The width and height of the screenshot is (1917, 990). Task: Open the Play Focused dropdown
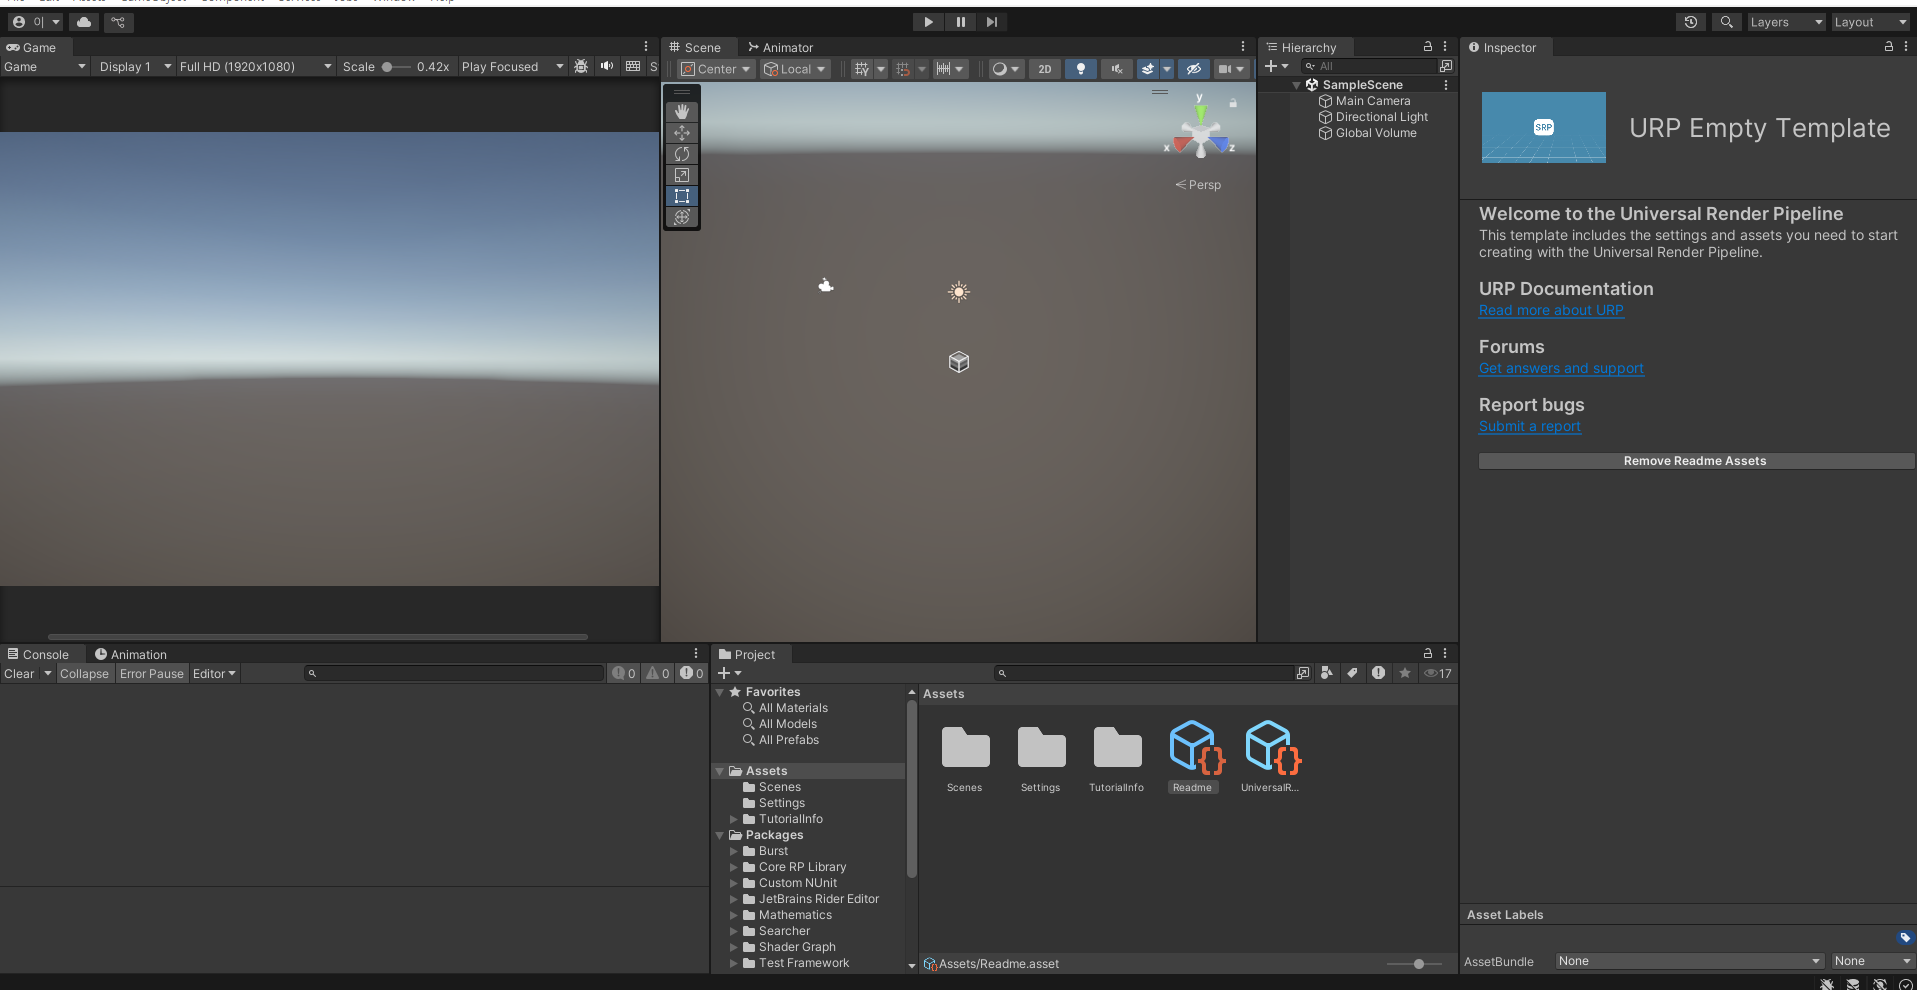point(512,67)
